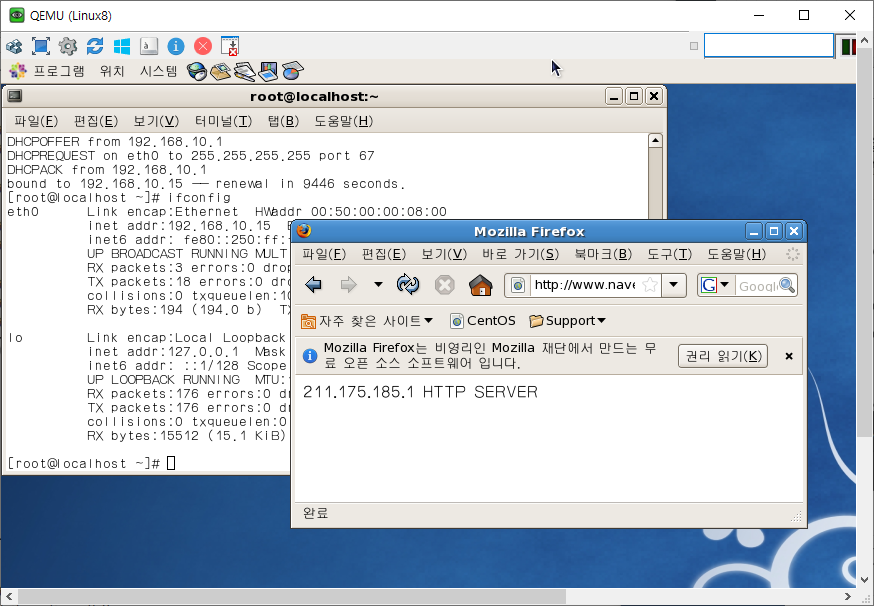Click QEMU vertical scrollbar up arrow
Viewport: 874px width, 606px height.
(x=865, y=41)
